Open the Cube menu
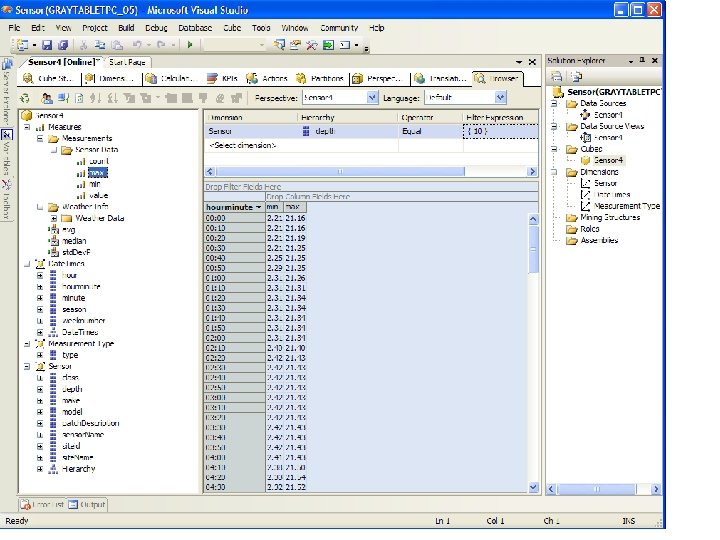The height and width of the screenshot is (540, 720). point(231,28)
